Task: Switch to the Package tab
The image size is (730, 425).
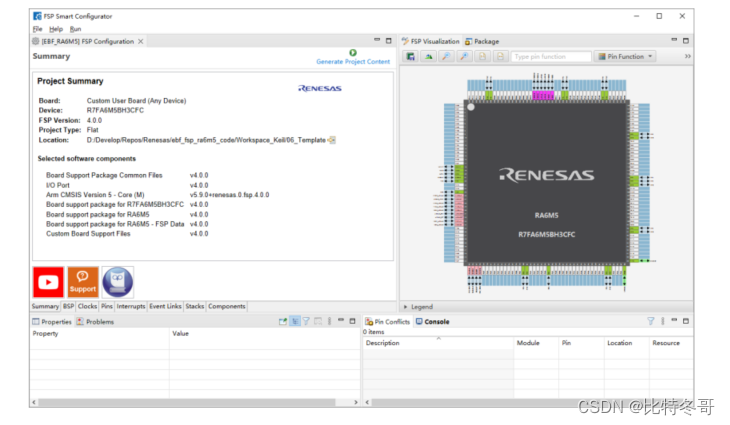Action: [482, 41]
